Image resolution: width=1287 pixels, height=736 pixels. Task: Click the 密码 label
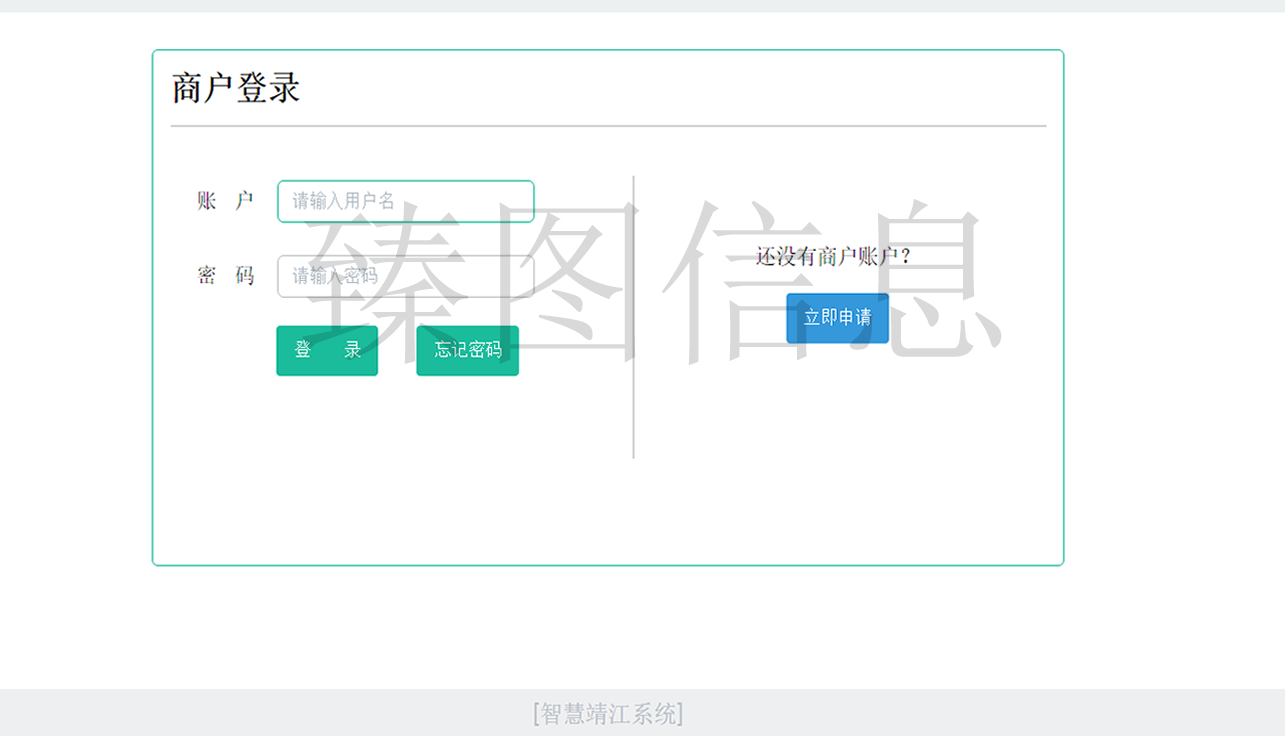point(226,276)
